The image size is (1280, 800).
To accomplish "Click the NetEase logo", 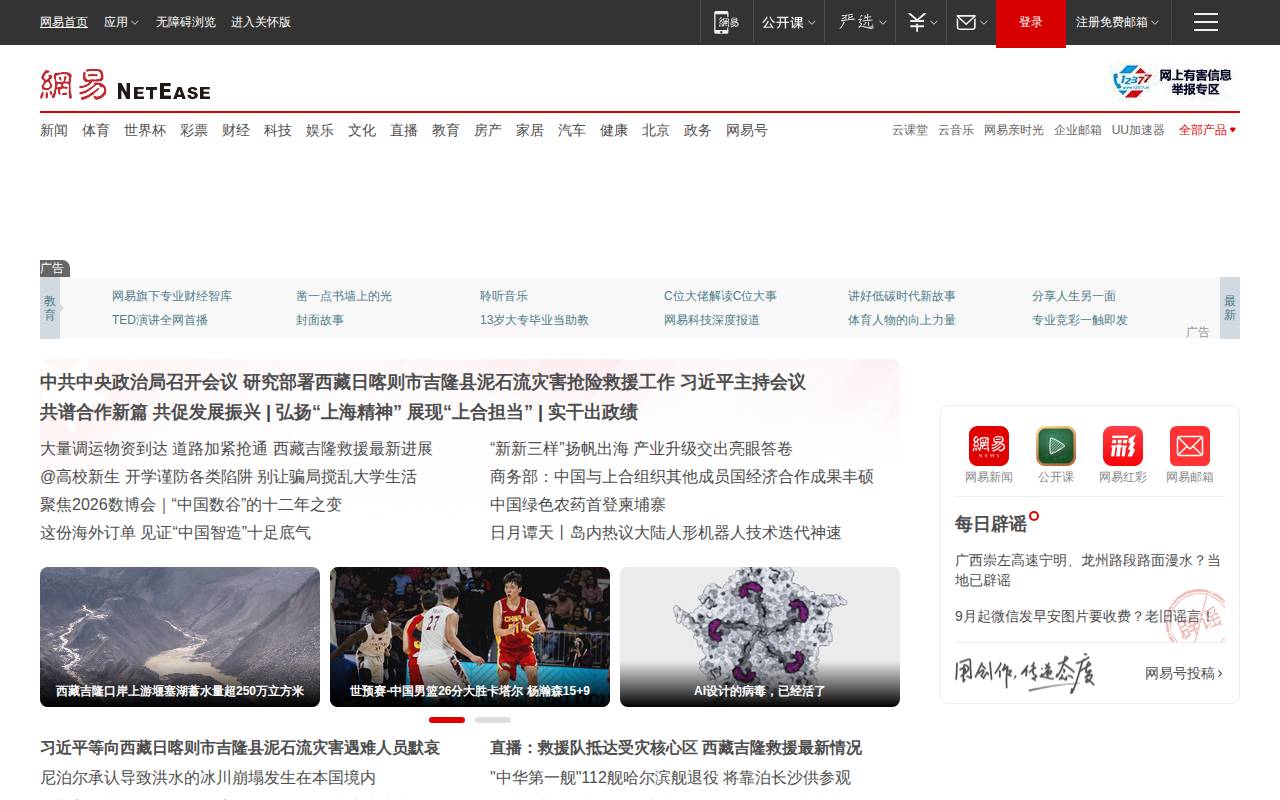I will tap(125, 85).
